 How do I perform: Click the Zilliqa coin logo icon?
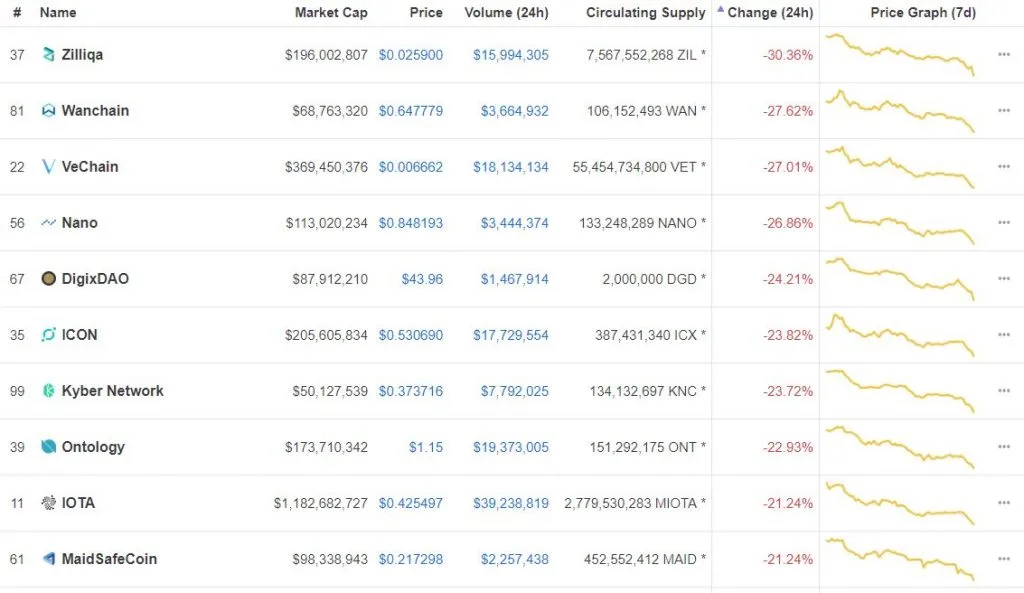coord(48,55)
